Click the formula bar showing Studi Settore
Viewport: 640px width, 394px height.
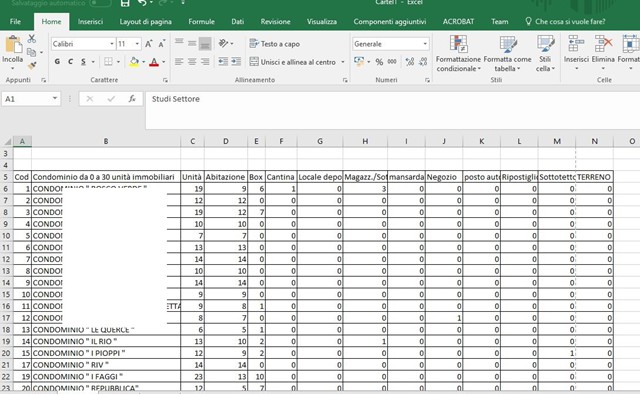(392, 110)
